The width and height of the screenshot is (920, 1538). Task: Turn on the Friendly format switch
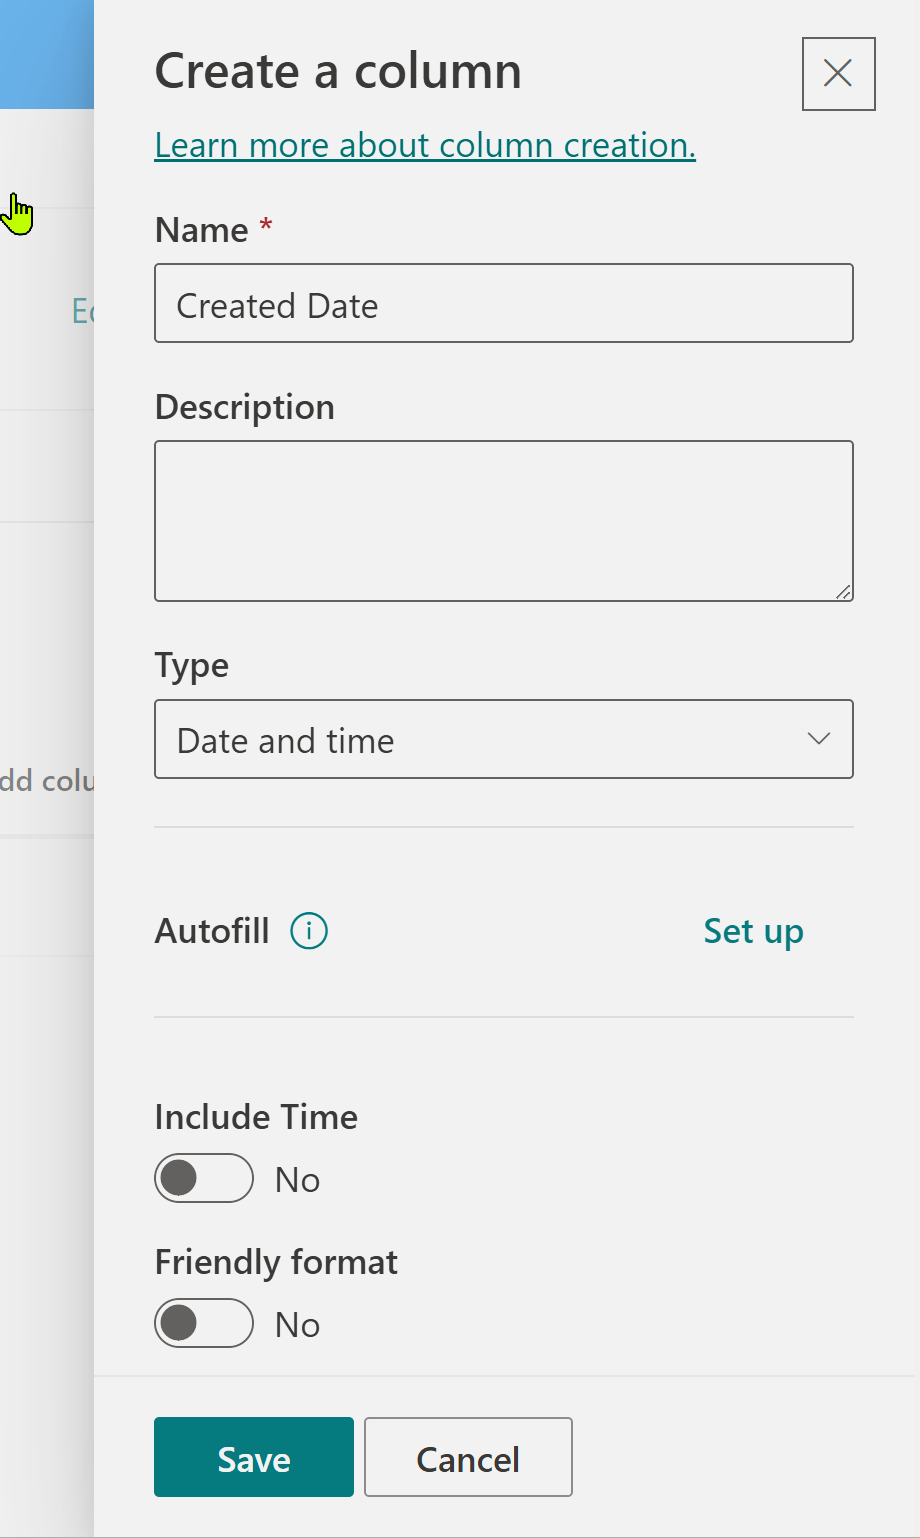pyautogui.click(x=204, y=1323)
